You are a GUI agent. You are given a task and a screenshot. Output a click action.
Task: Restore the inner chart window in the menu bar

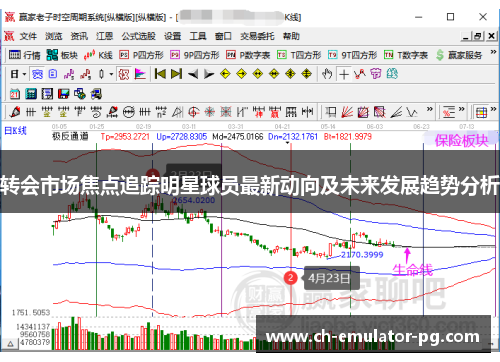point(478,36)
